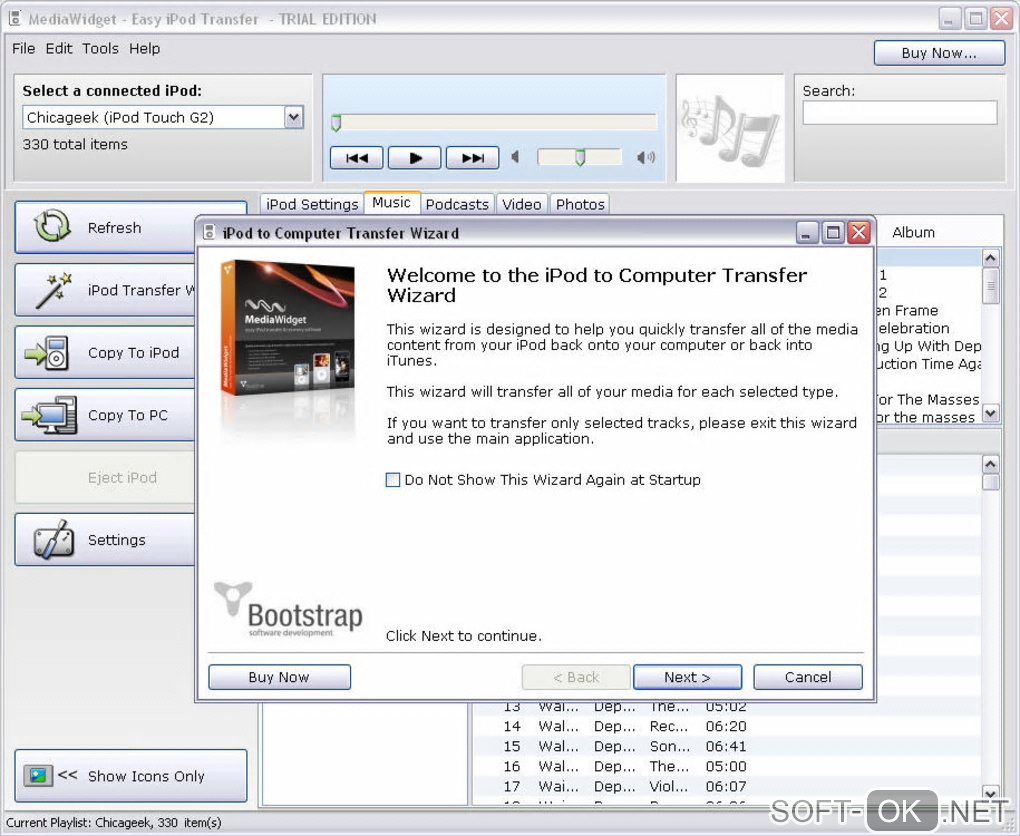Screen dimensions: 1020x836
Task: Minimize the MediaWidget main window
Action: [949, 19]
